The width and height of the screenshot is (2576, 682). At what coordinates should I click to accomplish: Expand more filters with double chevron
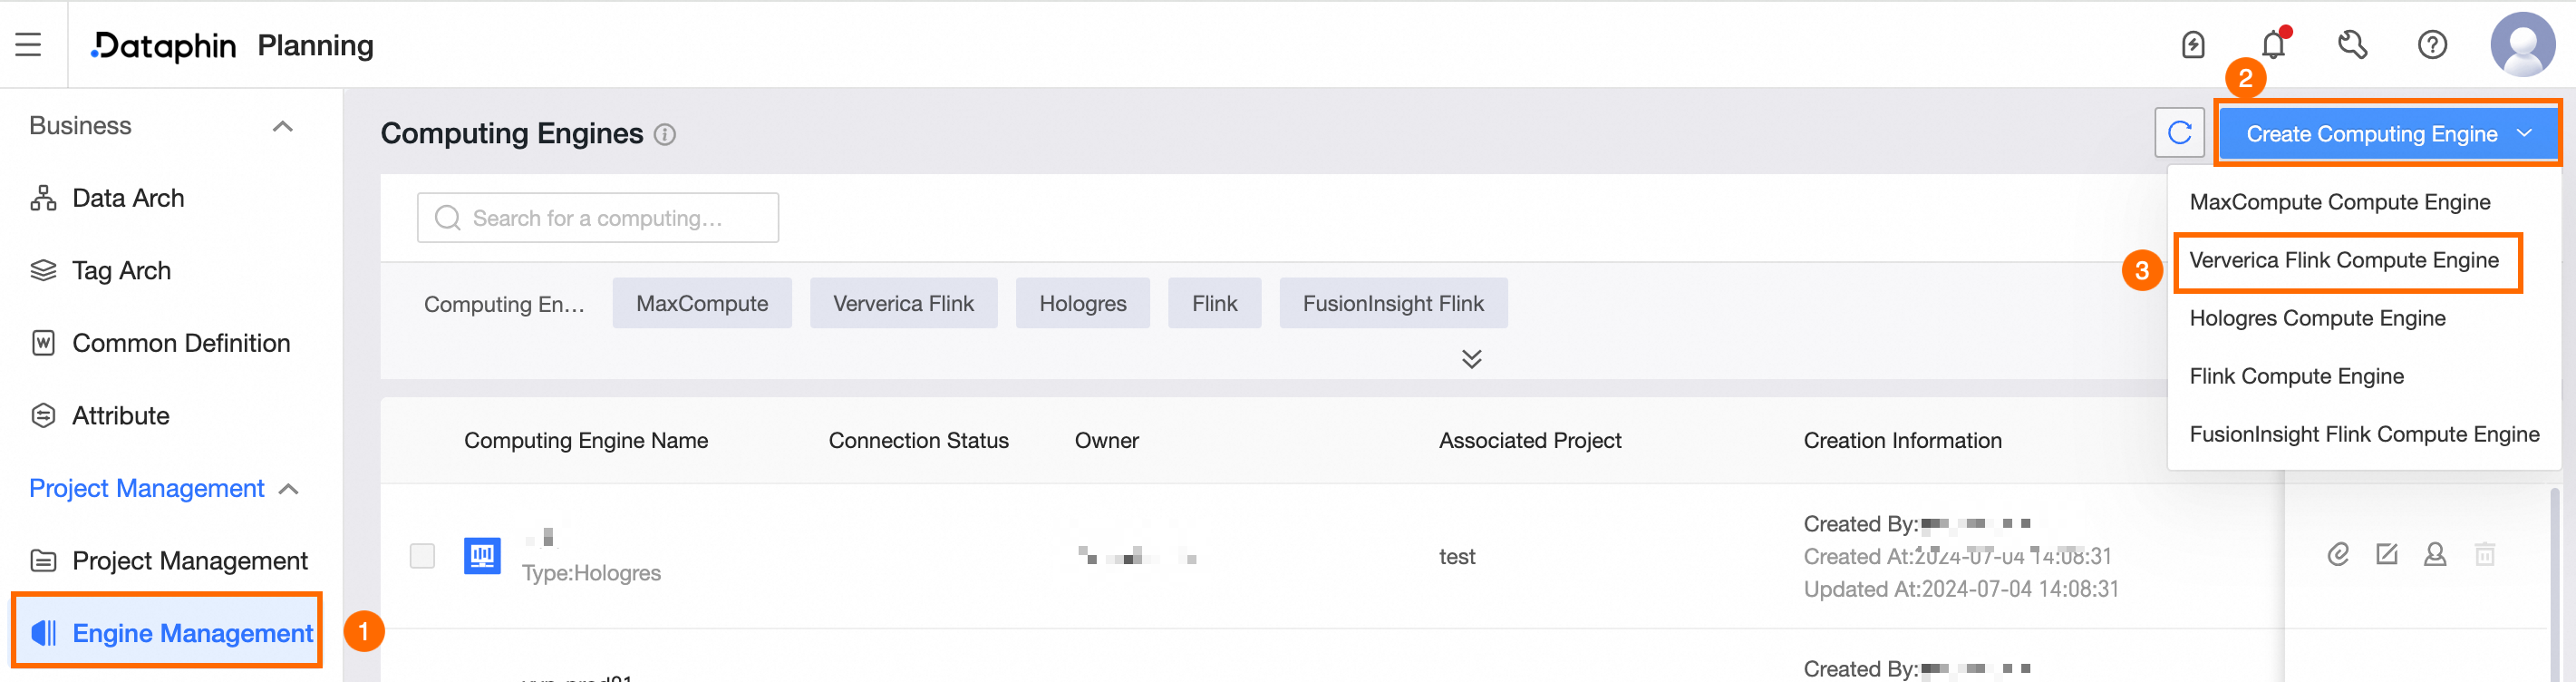1471,359
